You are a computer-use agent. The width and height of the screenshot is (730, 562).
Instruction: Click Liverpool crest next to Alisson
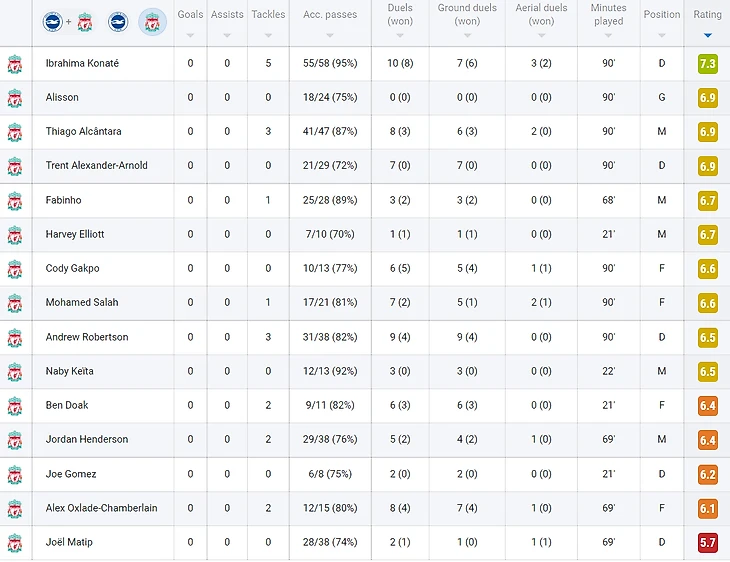point(15,98)
